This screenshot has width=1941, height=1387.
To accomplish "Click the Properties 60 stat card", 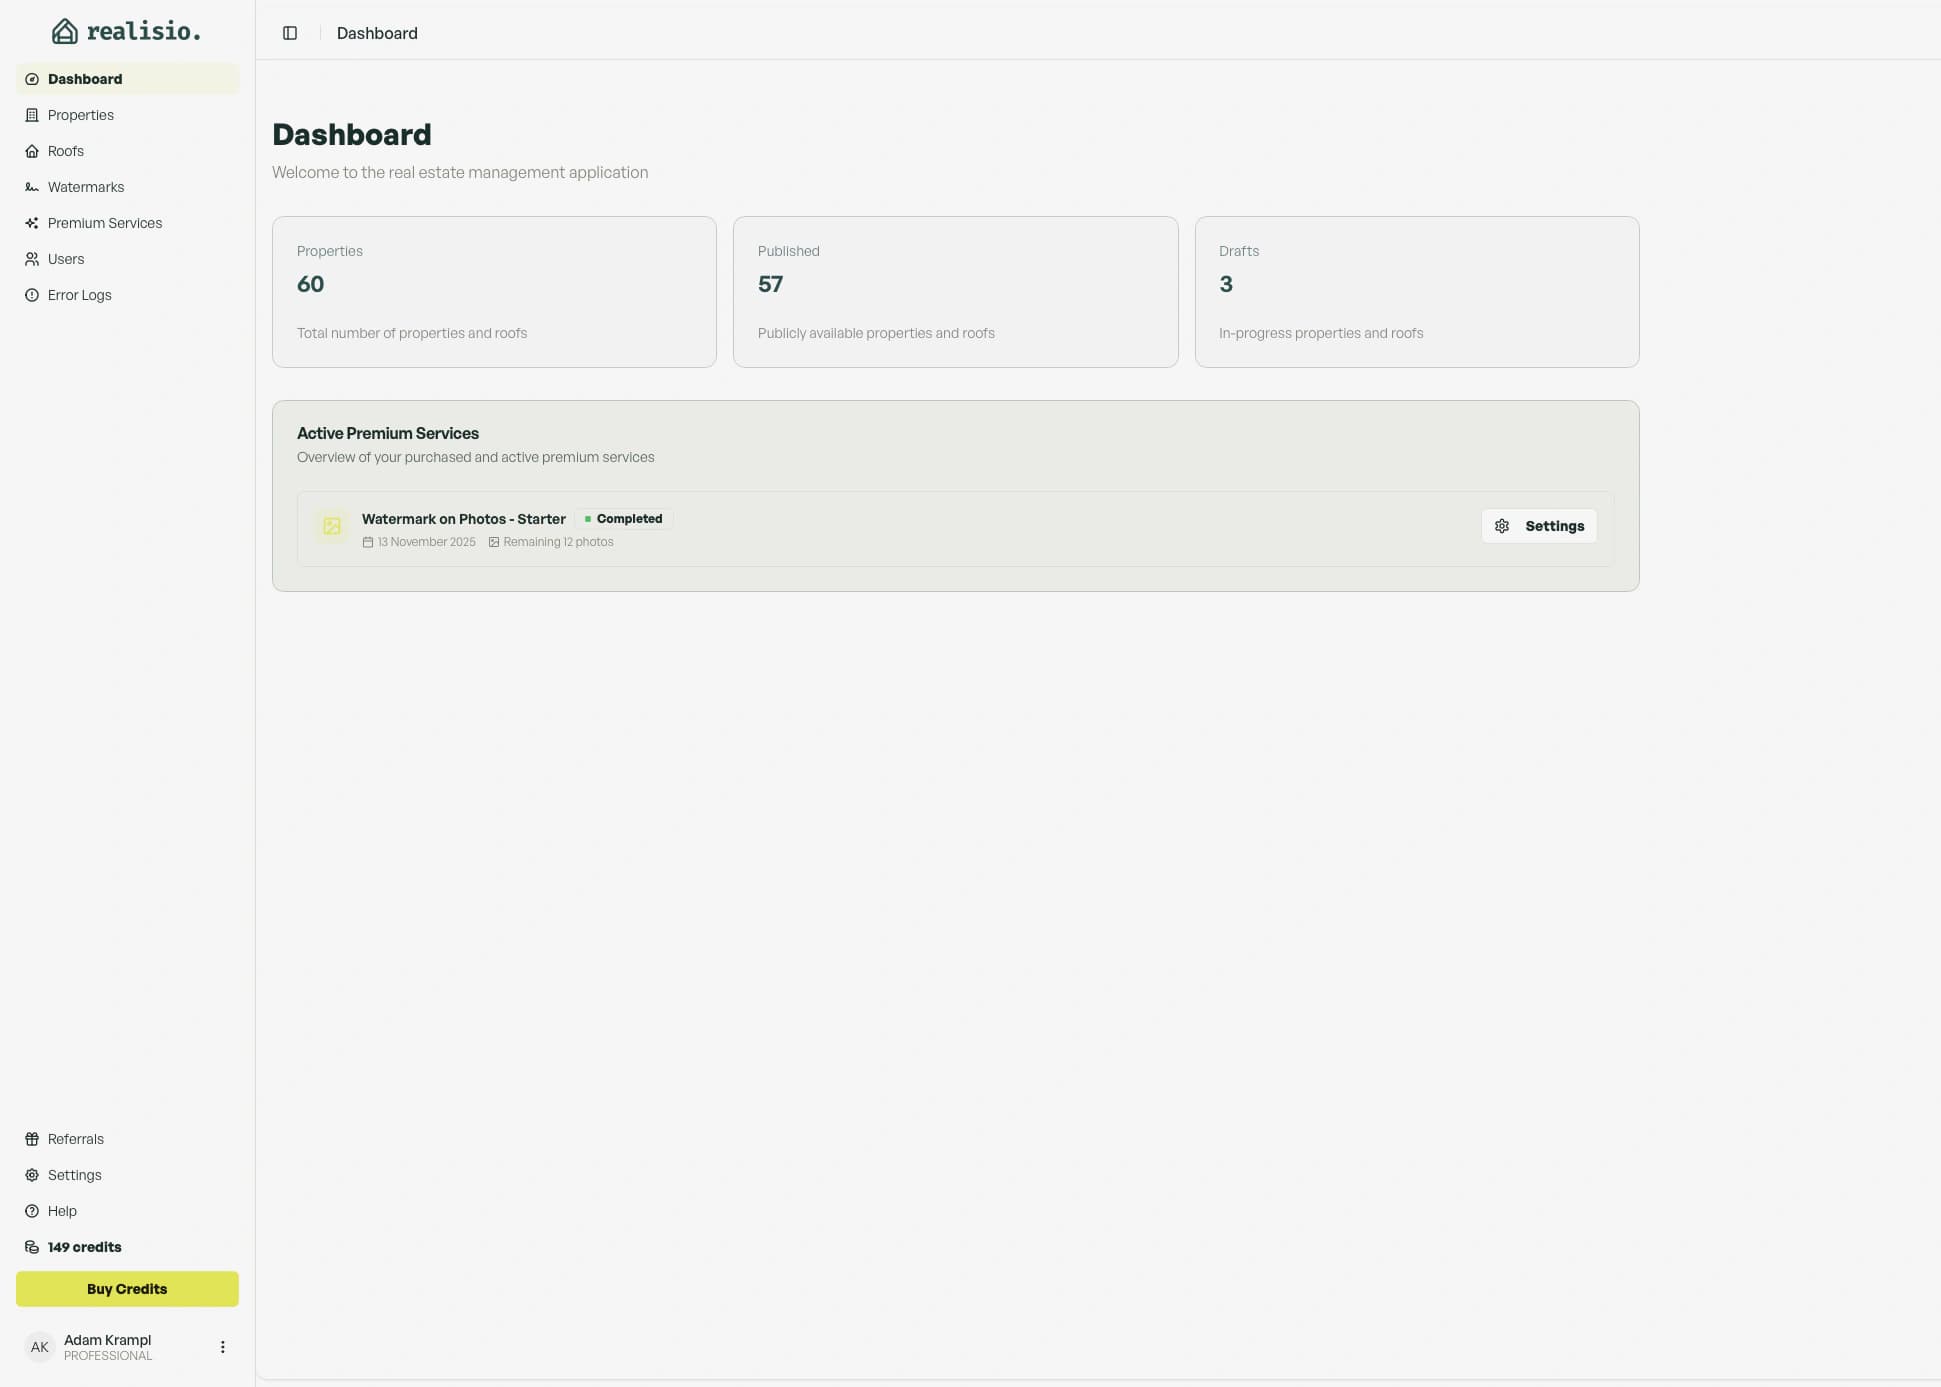I will 494,292.
